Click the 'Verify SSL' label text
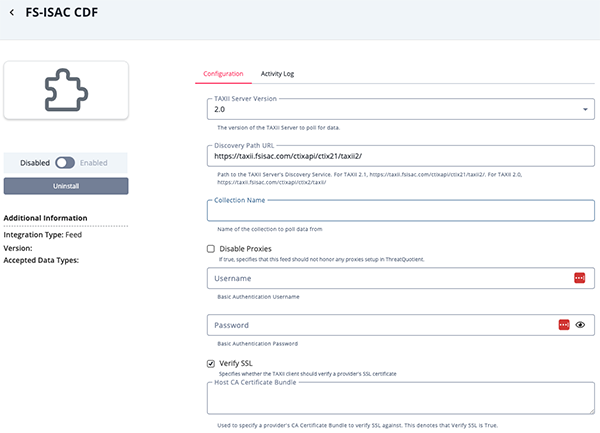 pos(236,363)
